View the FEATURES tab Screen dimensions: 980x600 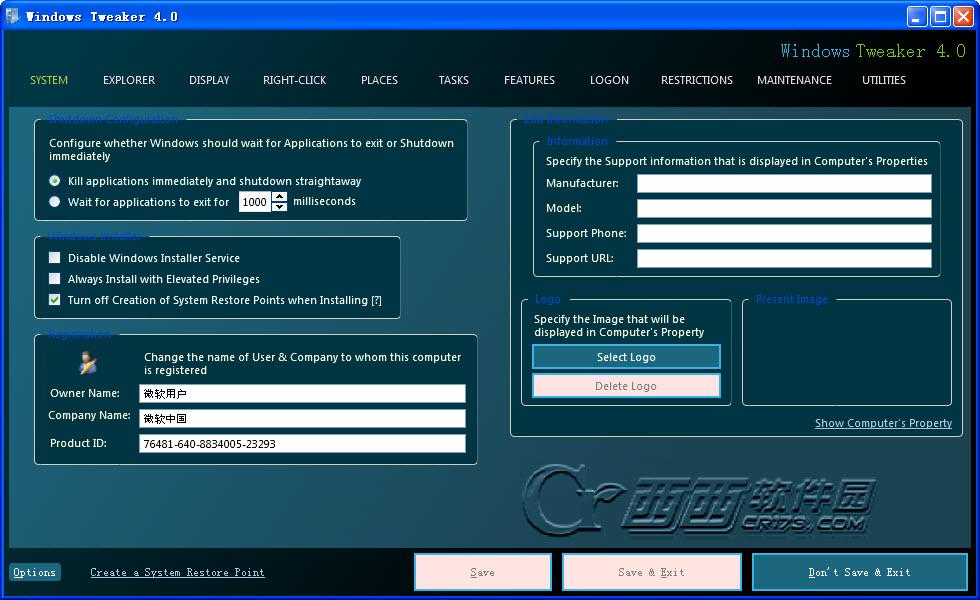[529, 80]
